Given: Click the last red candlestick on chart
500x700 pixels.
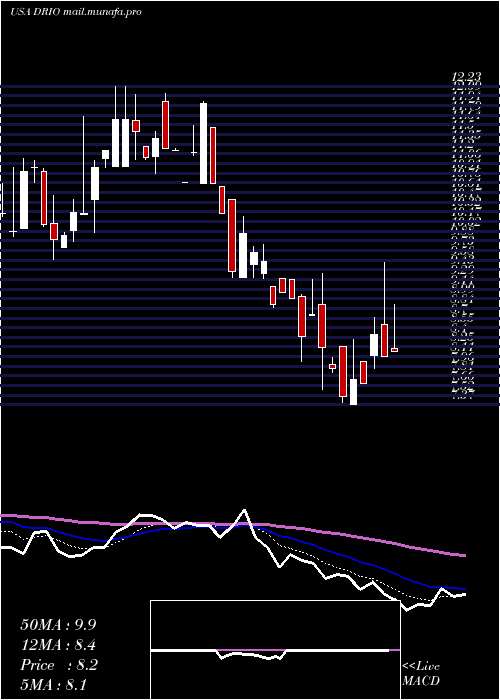Looking at the screenshot, I should pos(394,350).
